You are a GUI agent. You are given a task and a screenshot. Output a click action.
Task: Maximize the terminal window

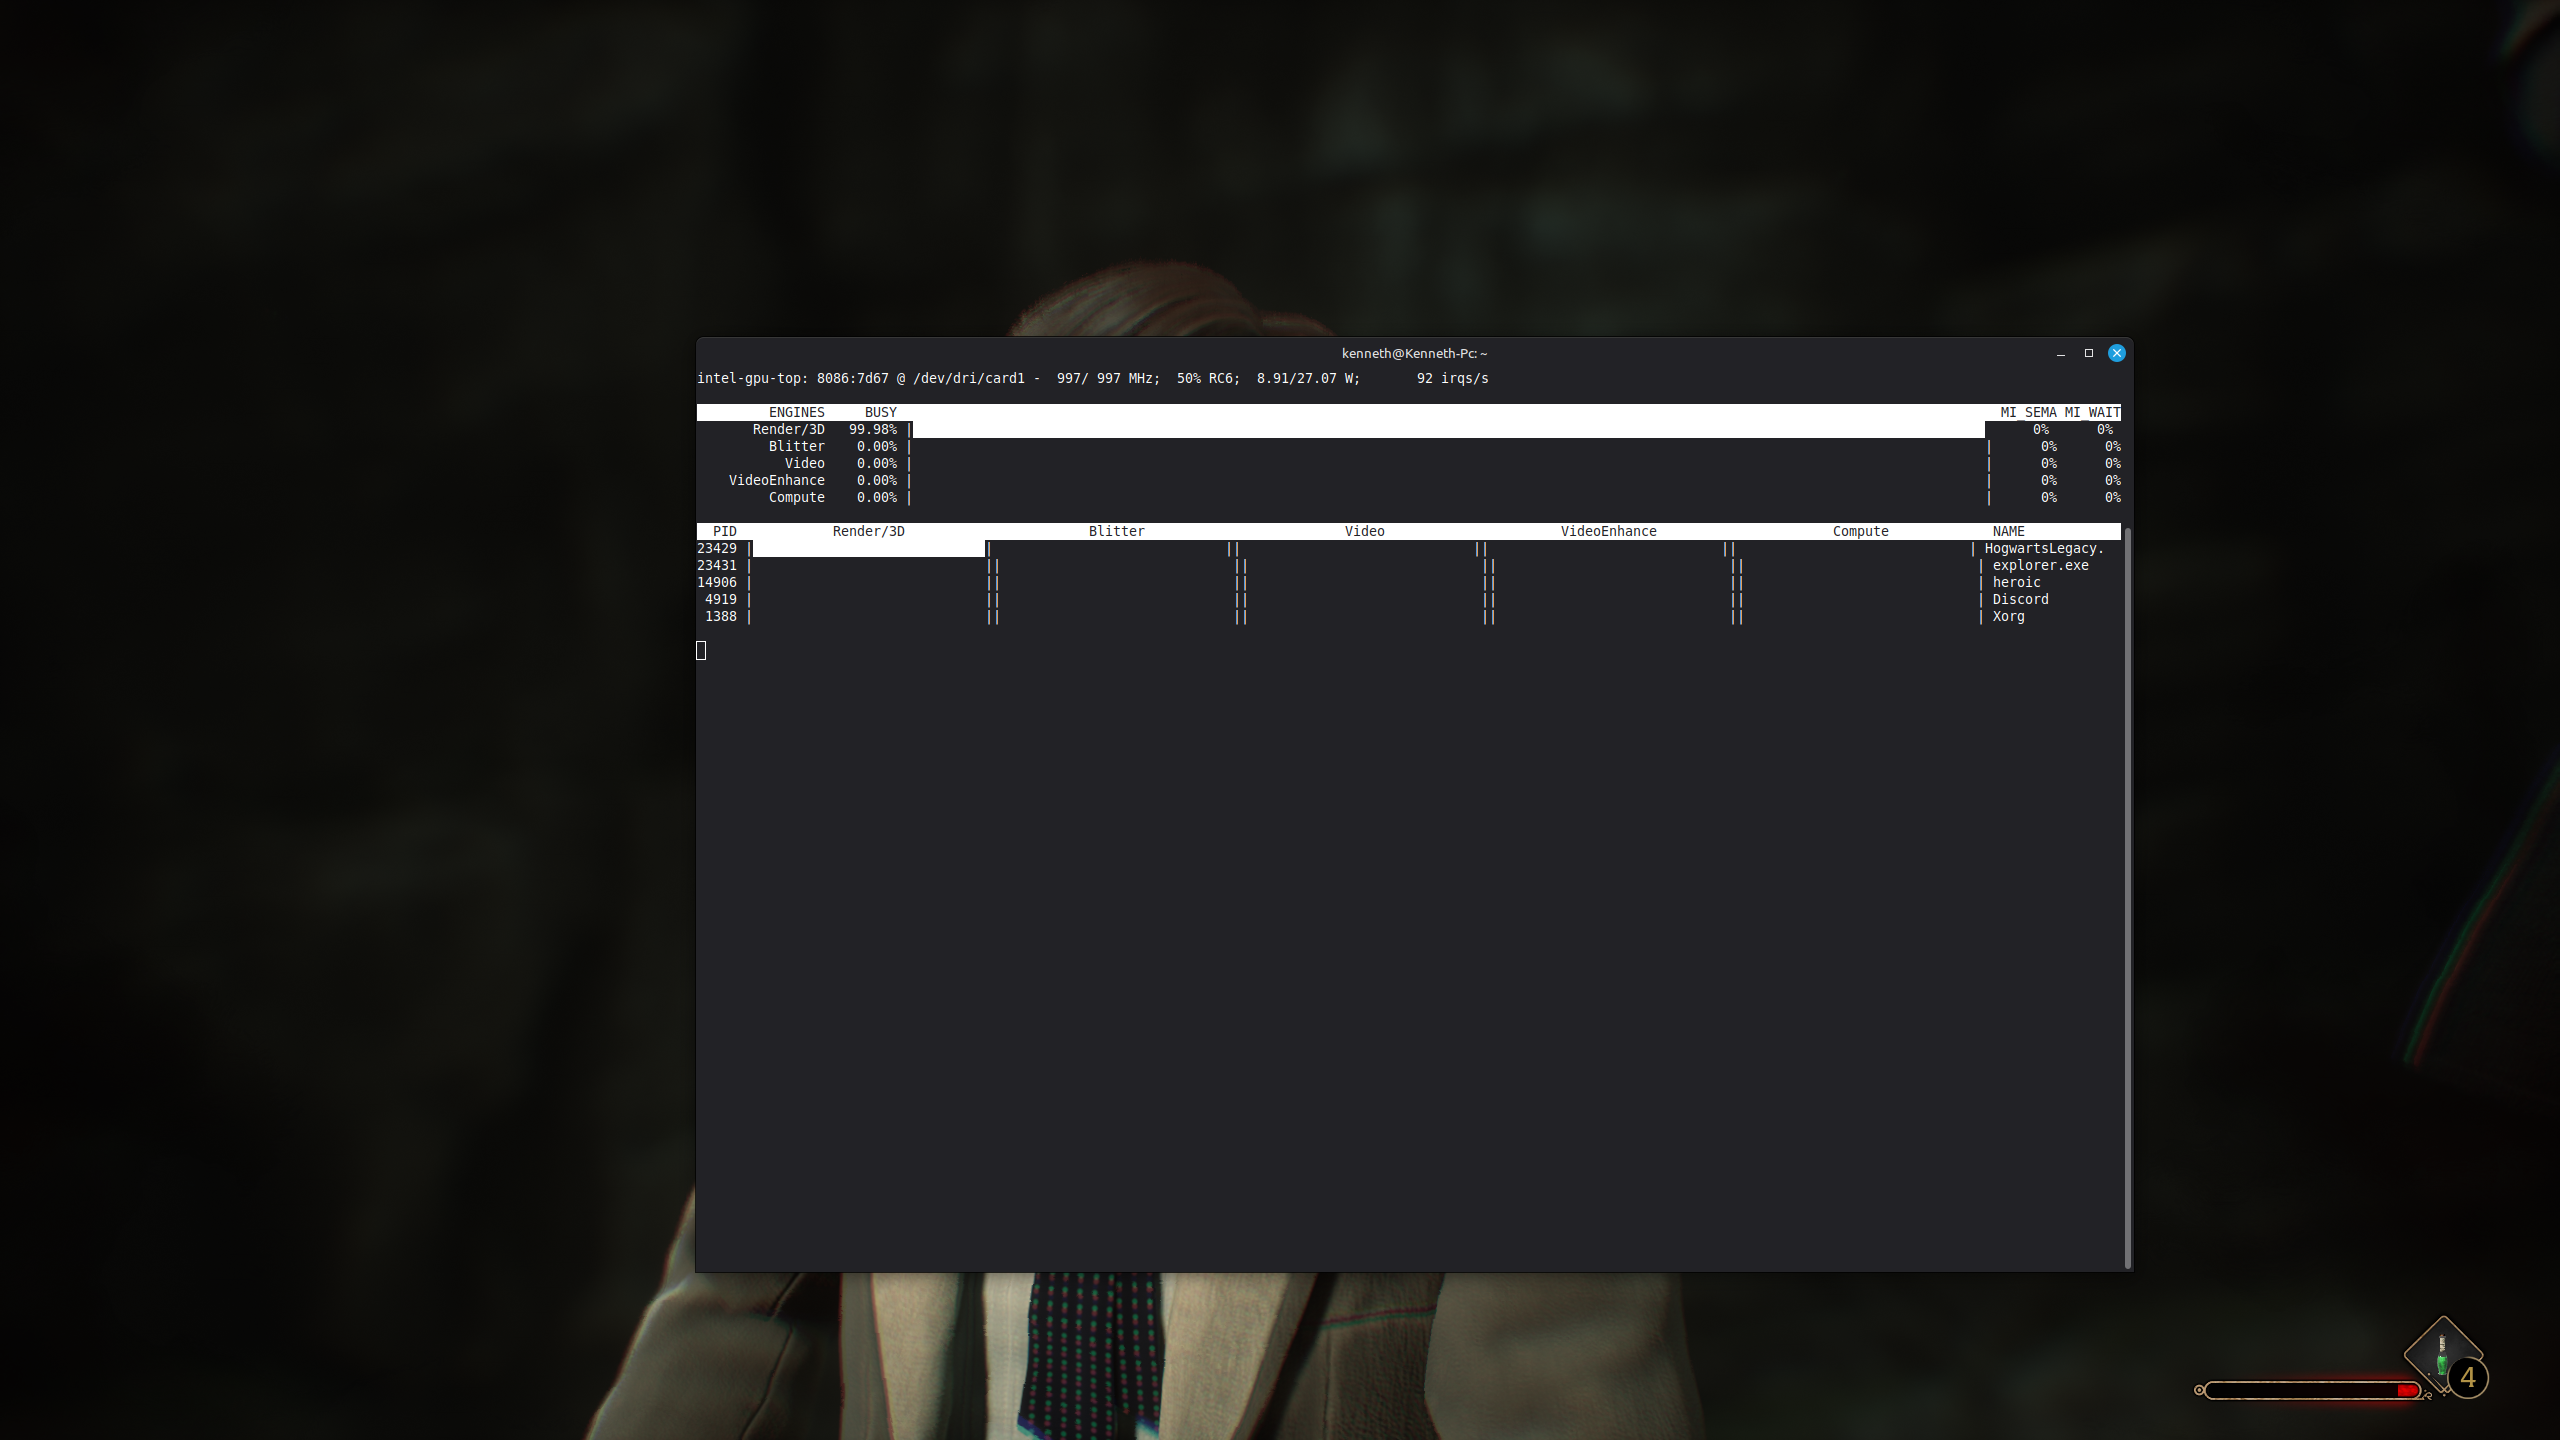2088,353
